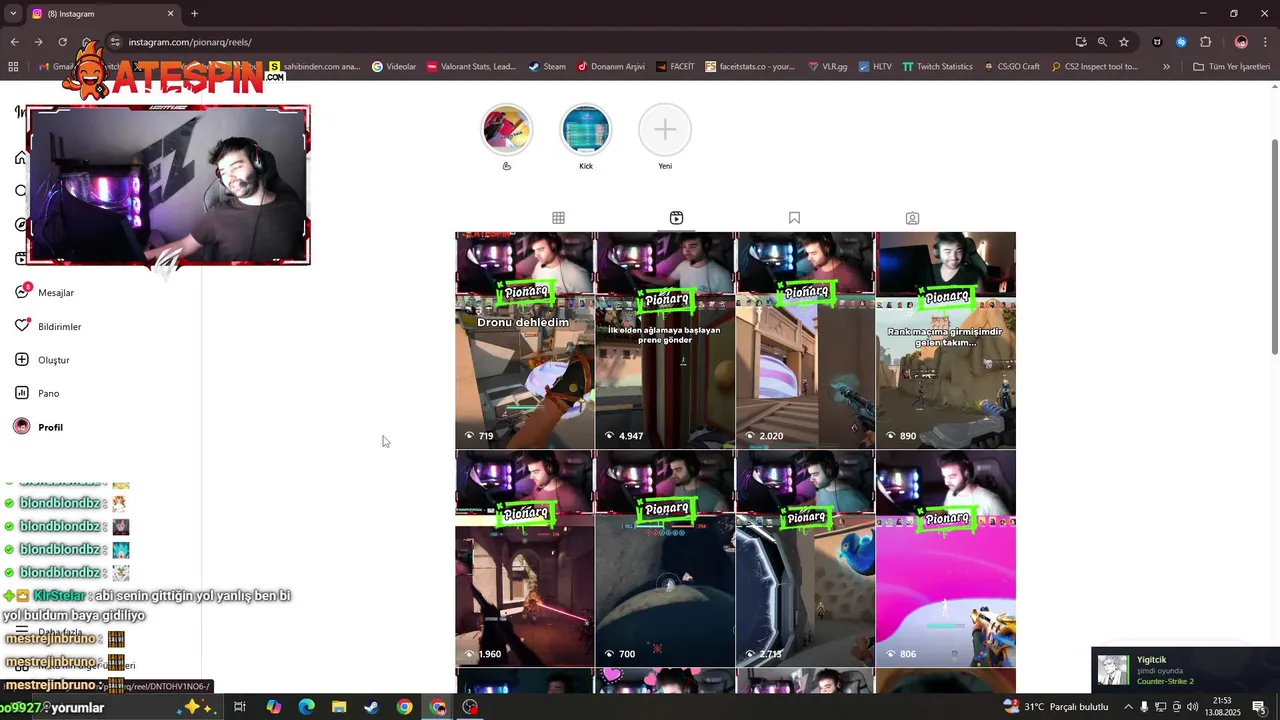Open the weather widget 31°C Parçalı bulutlu

(x=1056, y=707)
